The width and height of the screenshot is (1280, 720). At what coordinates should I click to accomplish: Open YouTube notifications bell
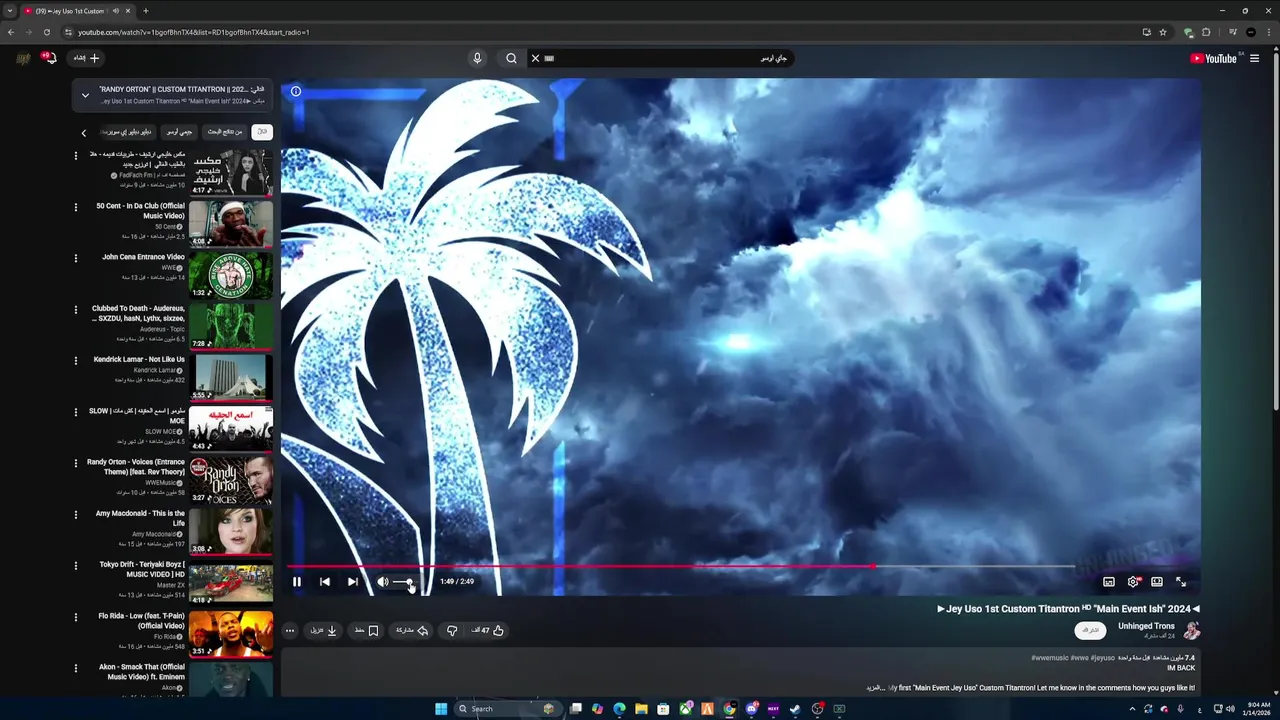49,58
